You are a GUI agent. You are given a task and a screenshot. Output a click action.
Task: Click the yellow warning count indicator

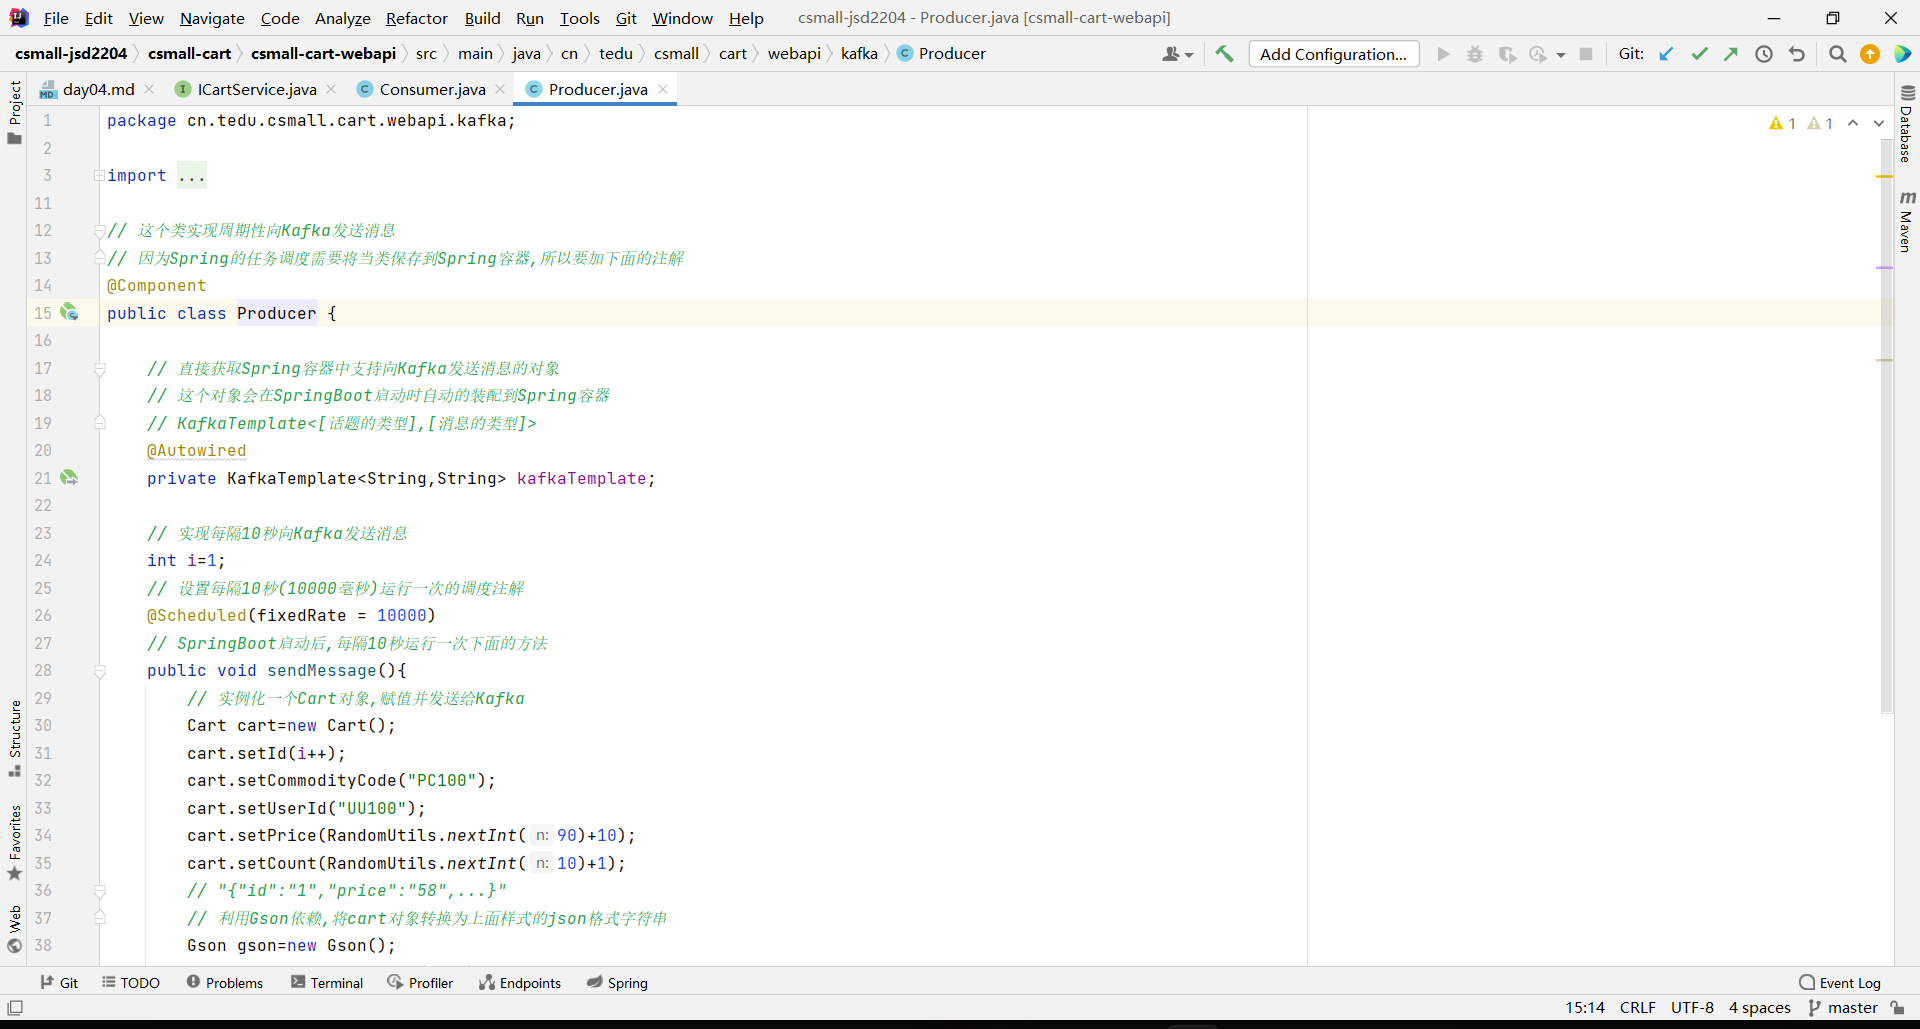point(1782,123)
